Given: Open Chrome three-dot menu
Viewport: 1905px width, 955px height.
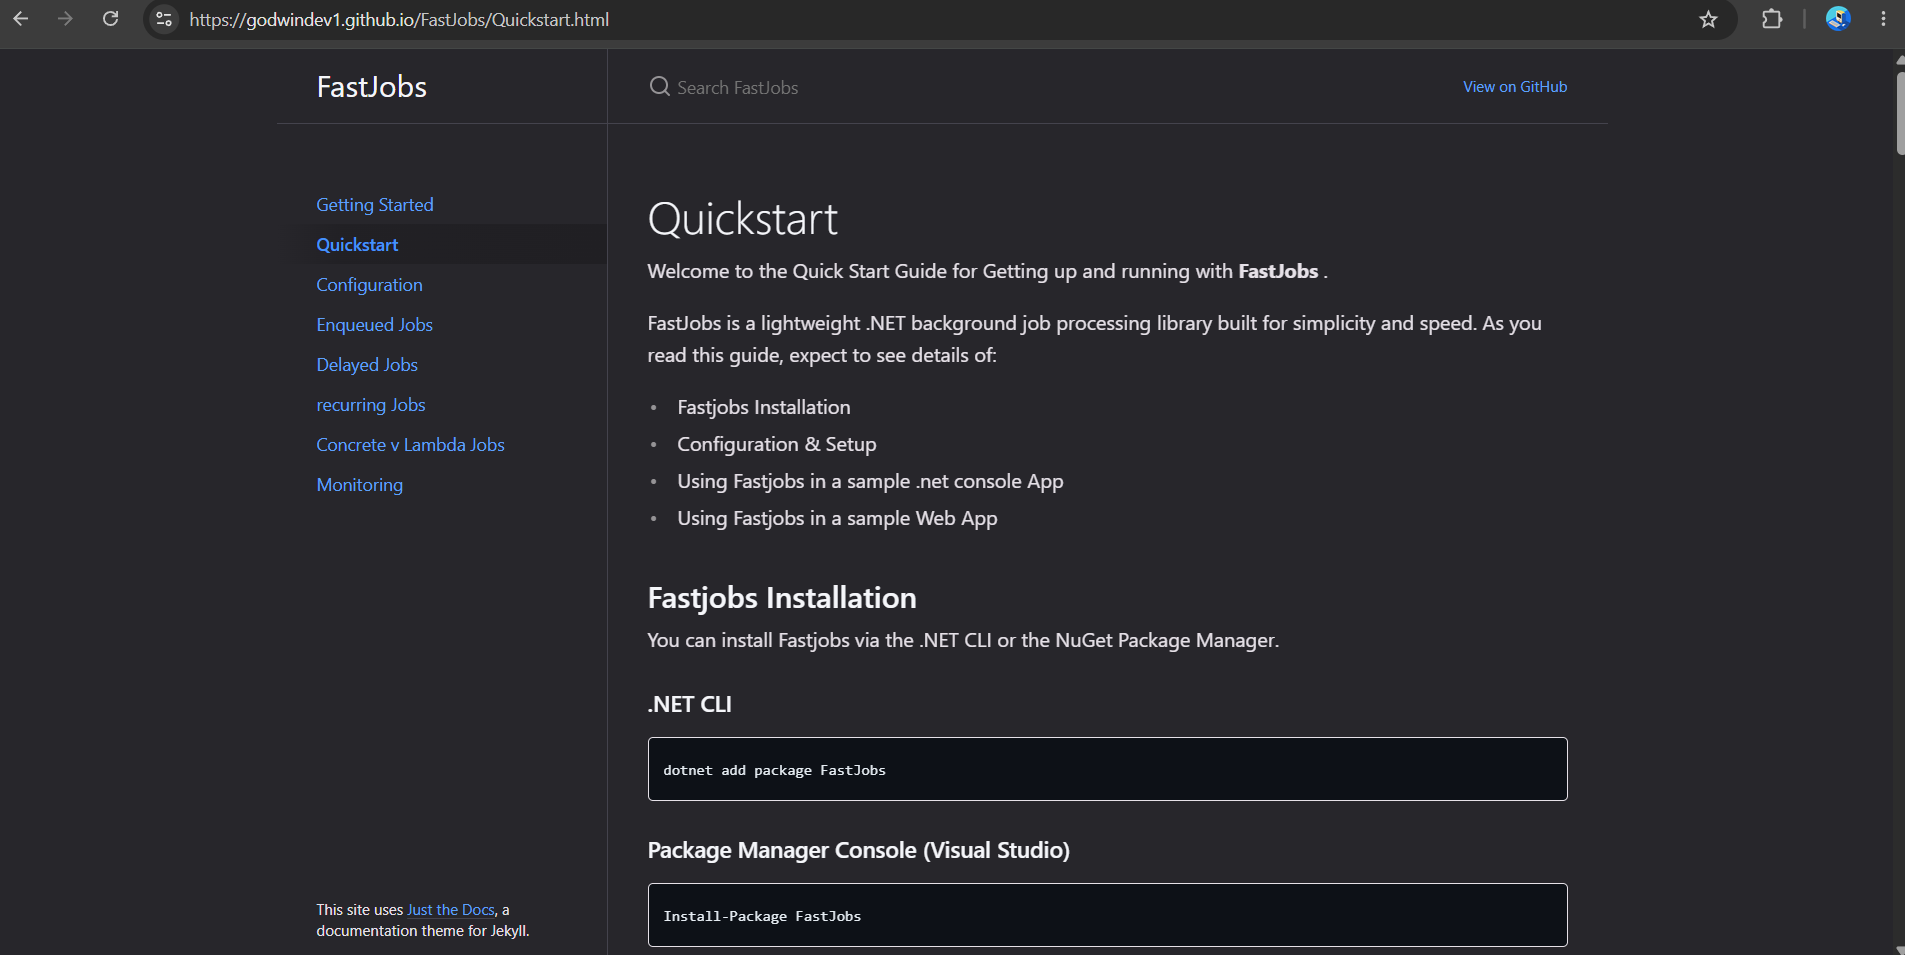Looking at the screenshot, I should click(1883, 19).
